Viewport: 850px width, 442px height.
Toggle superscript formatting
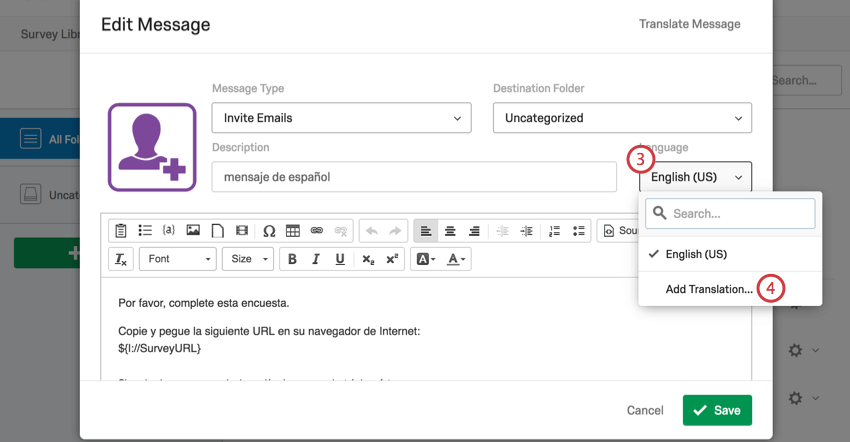click(392, 259)
